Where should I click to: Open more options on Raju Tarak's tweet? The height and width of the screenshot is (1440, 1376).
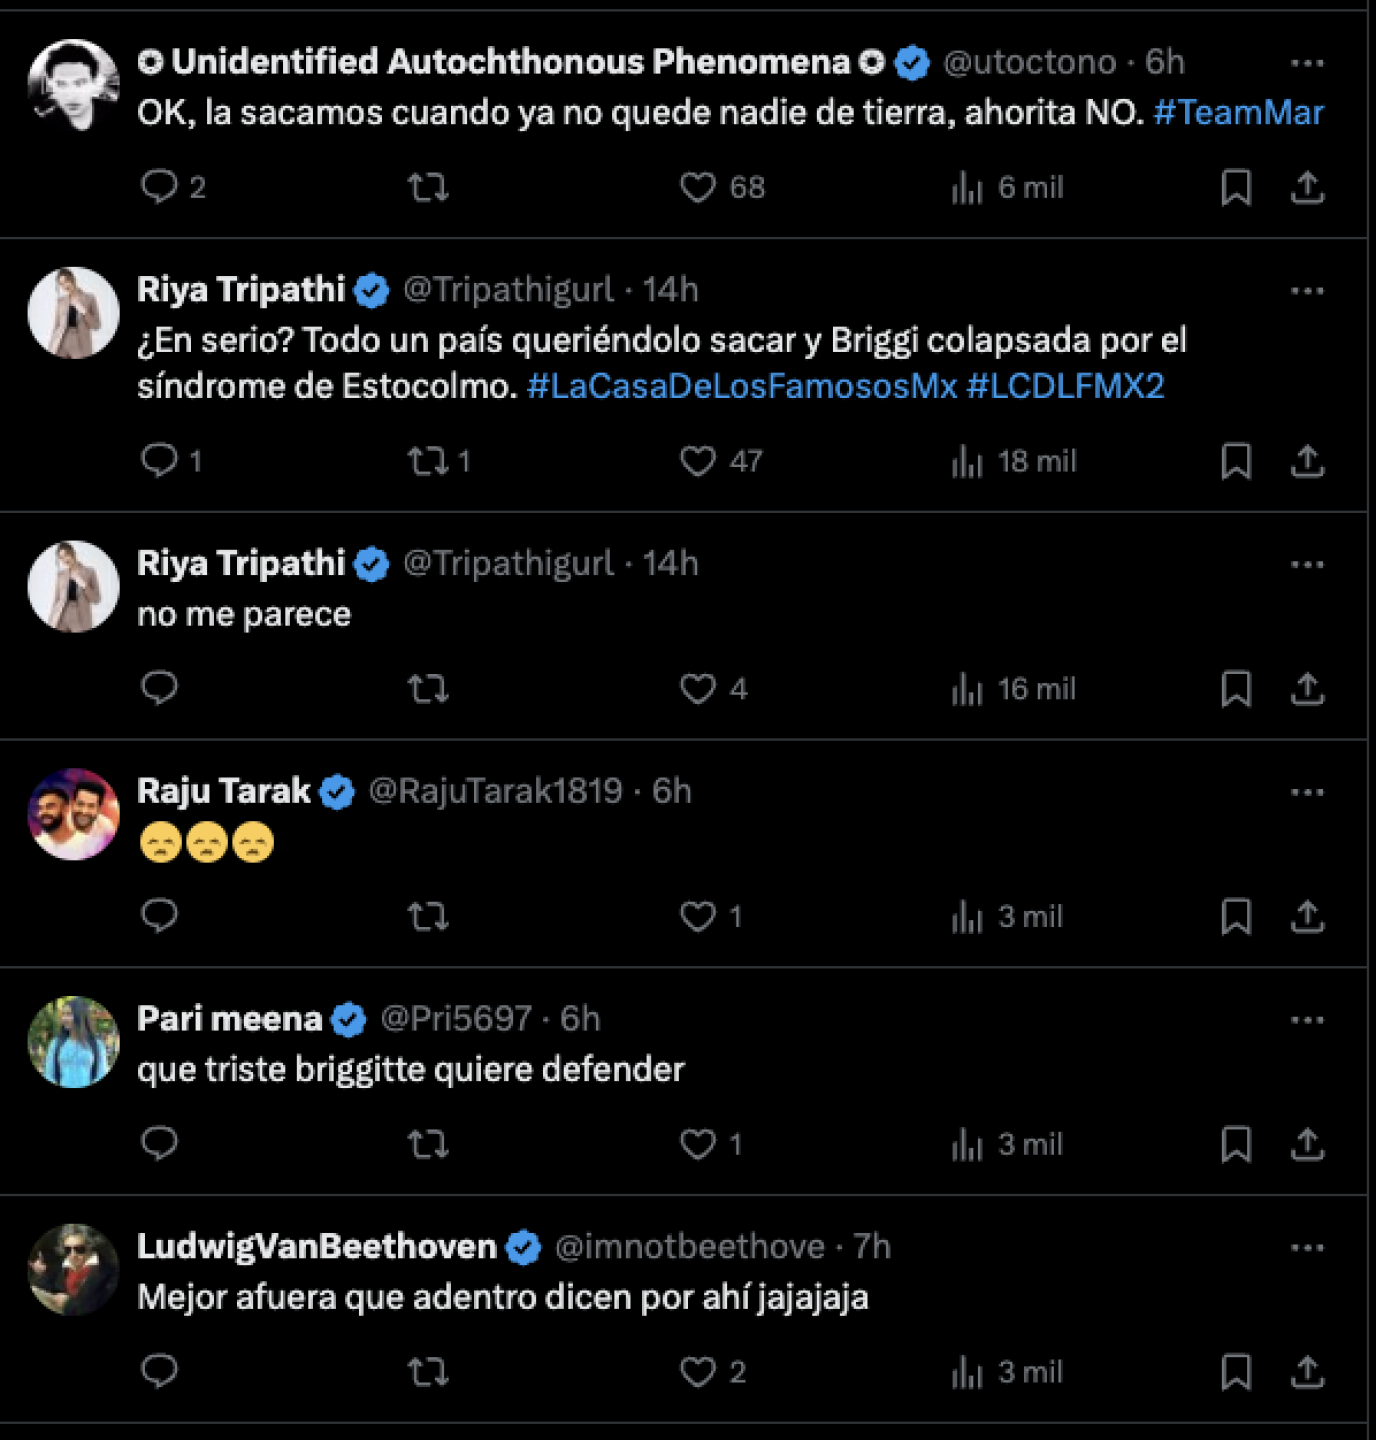1306,792
